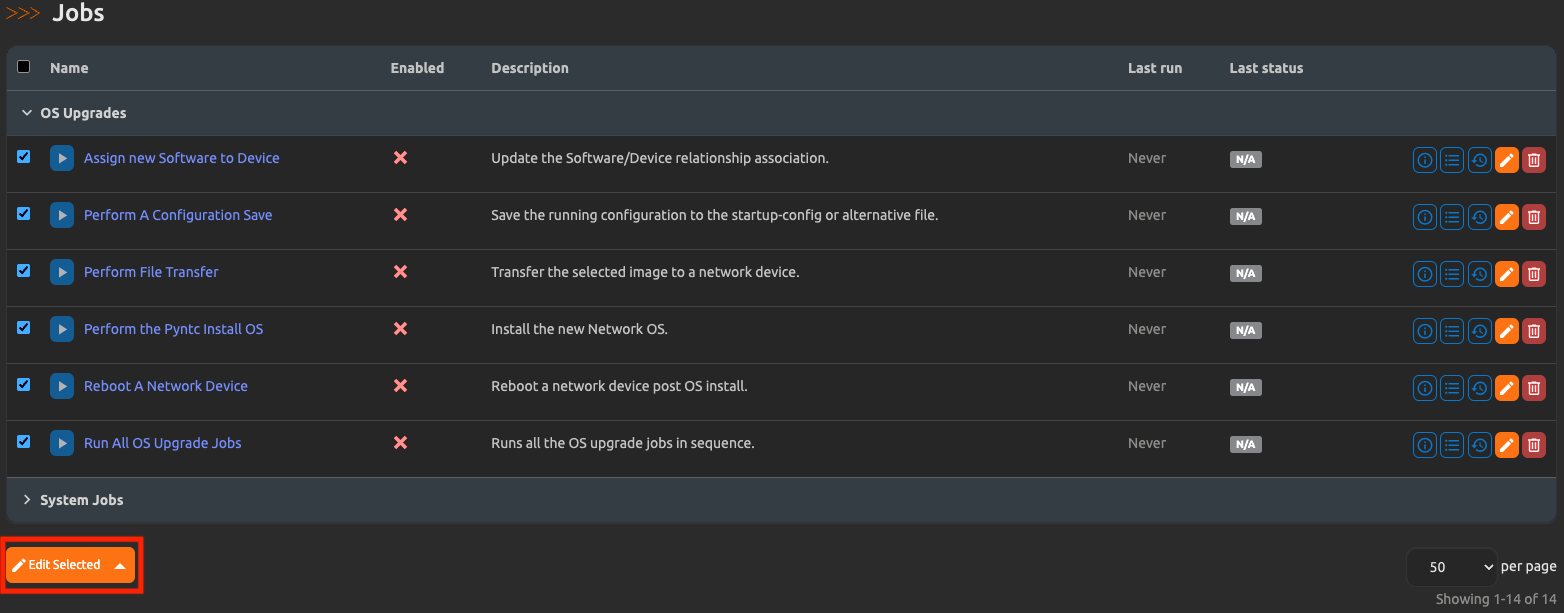Viewport: 1564px width, 613px height.
Task: Expand the System Jobs group
Action: 27,499
